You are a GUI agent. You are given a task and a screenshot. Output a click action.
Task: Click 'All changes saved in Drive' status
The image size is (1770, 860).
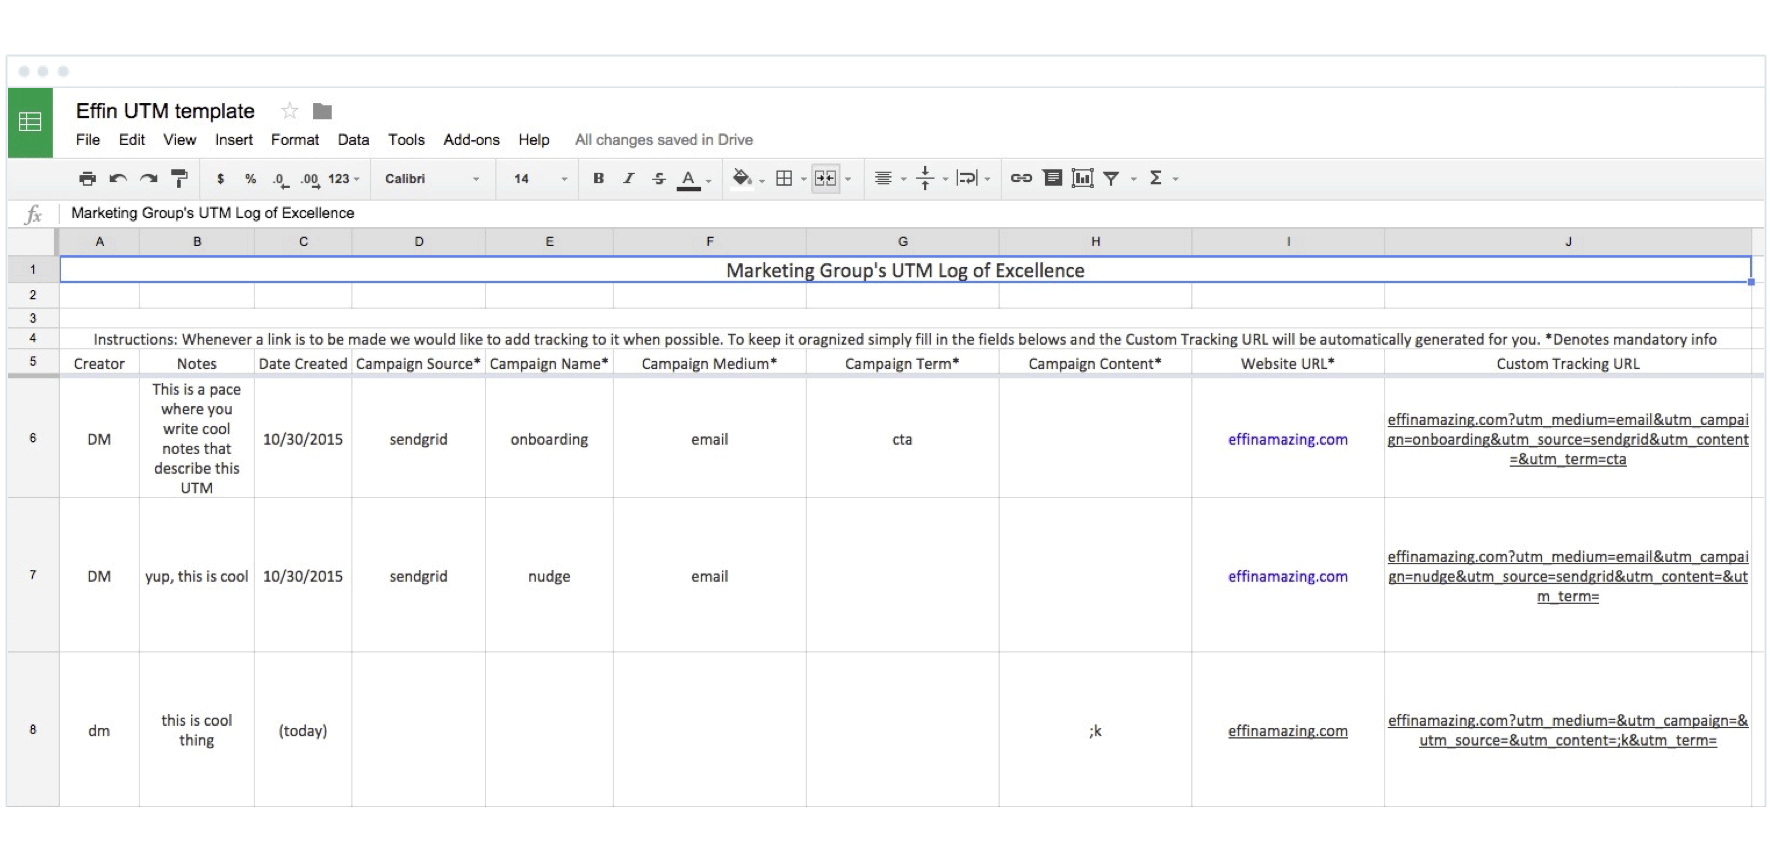664,140
